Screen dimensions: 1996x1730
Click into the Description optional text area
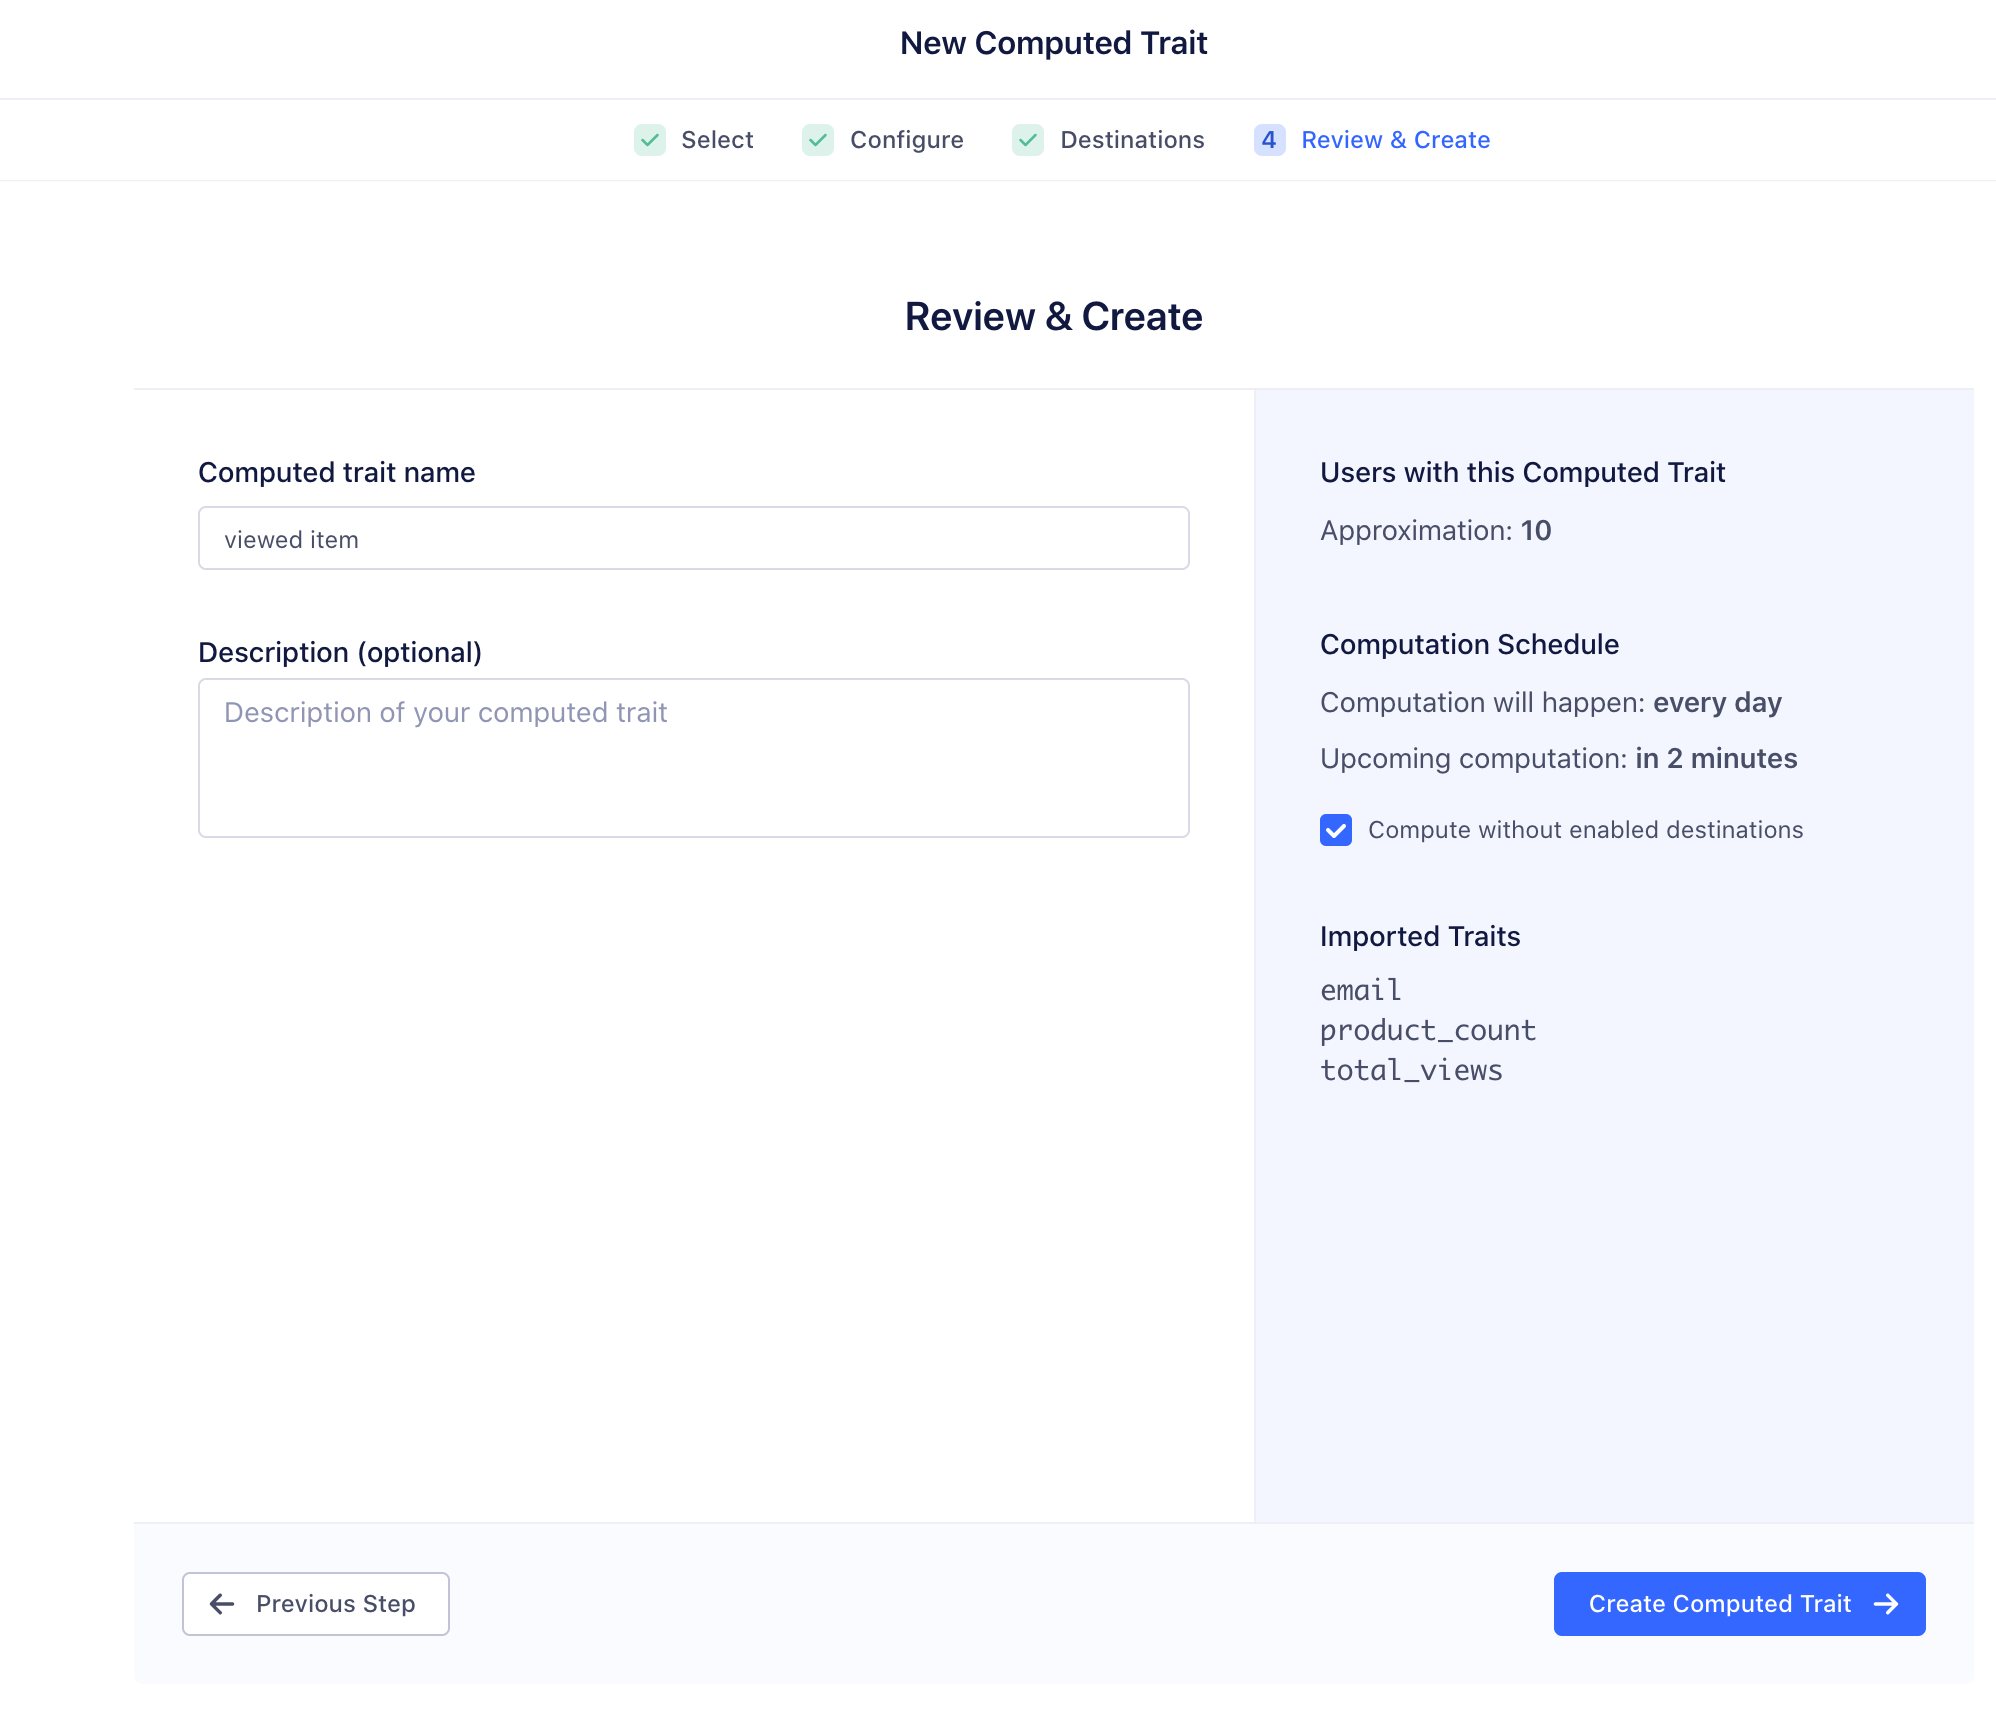click(x=693, y=758)
